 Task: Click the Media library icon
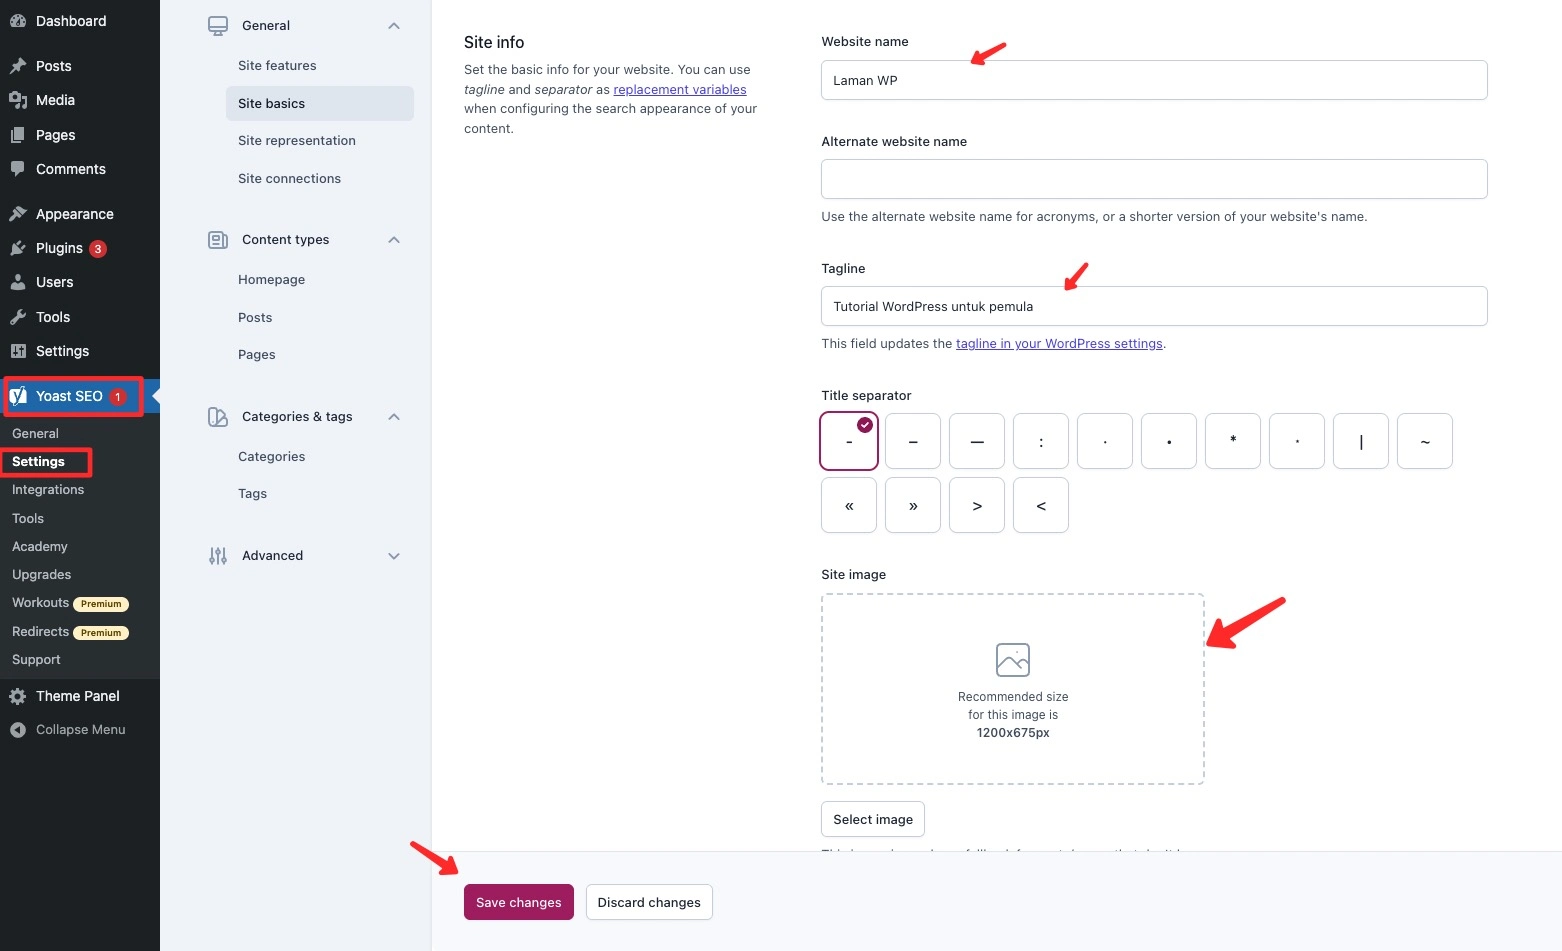click(x=18, y=100)
